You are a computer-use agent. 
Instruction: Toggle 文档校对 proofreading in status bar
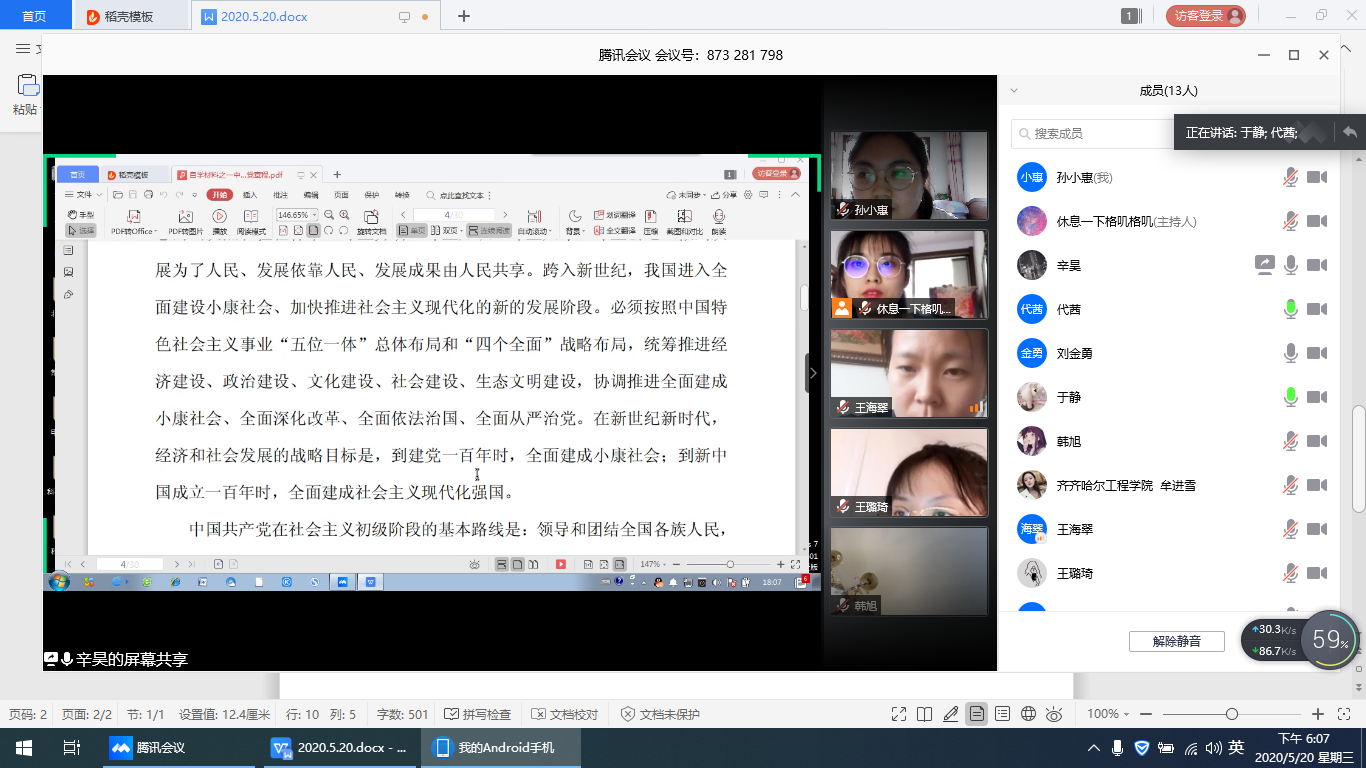[x=565, y=714]
